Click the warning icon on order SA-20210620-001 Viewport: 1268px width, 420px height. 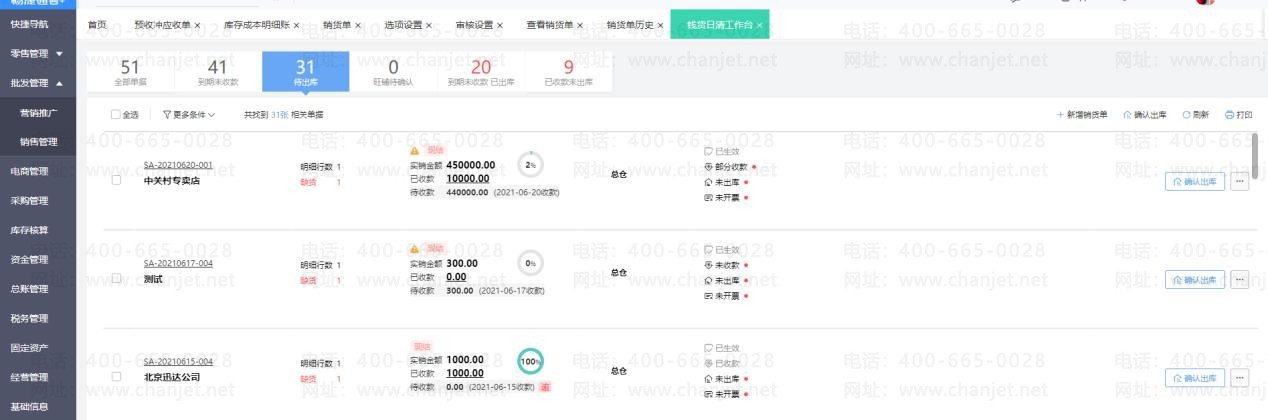coord(415,150)
